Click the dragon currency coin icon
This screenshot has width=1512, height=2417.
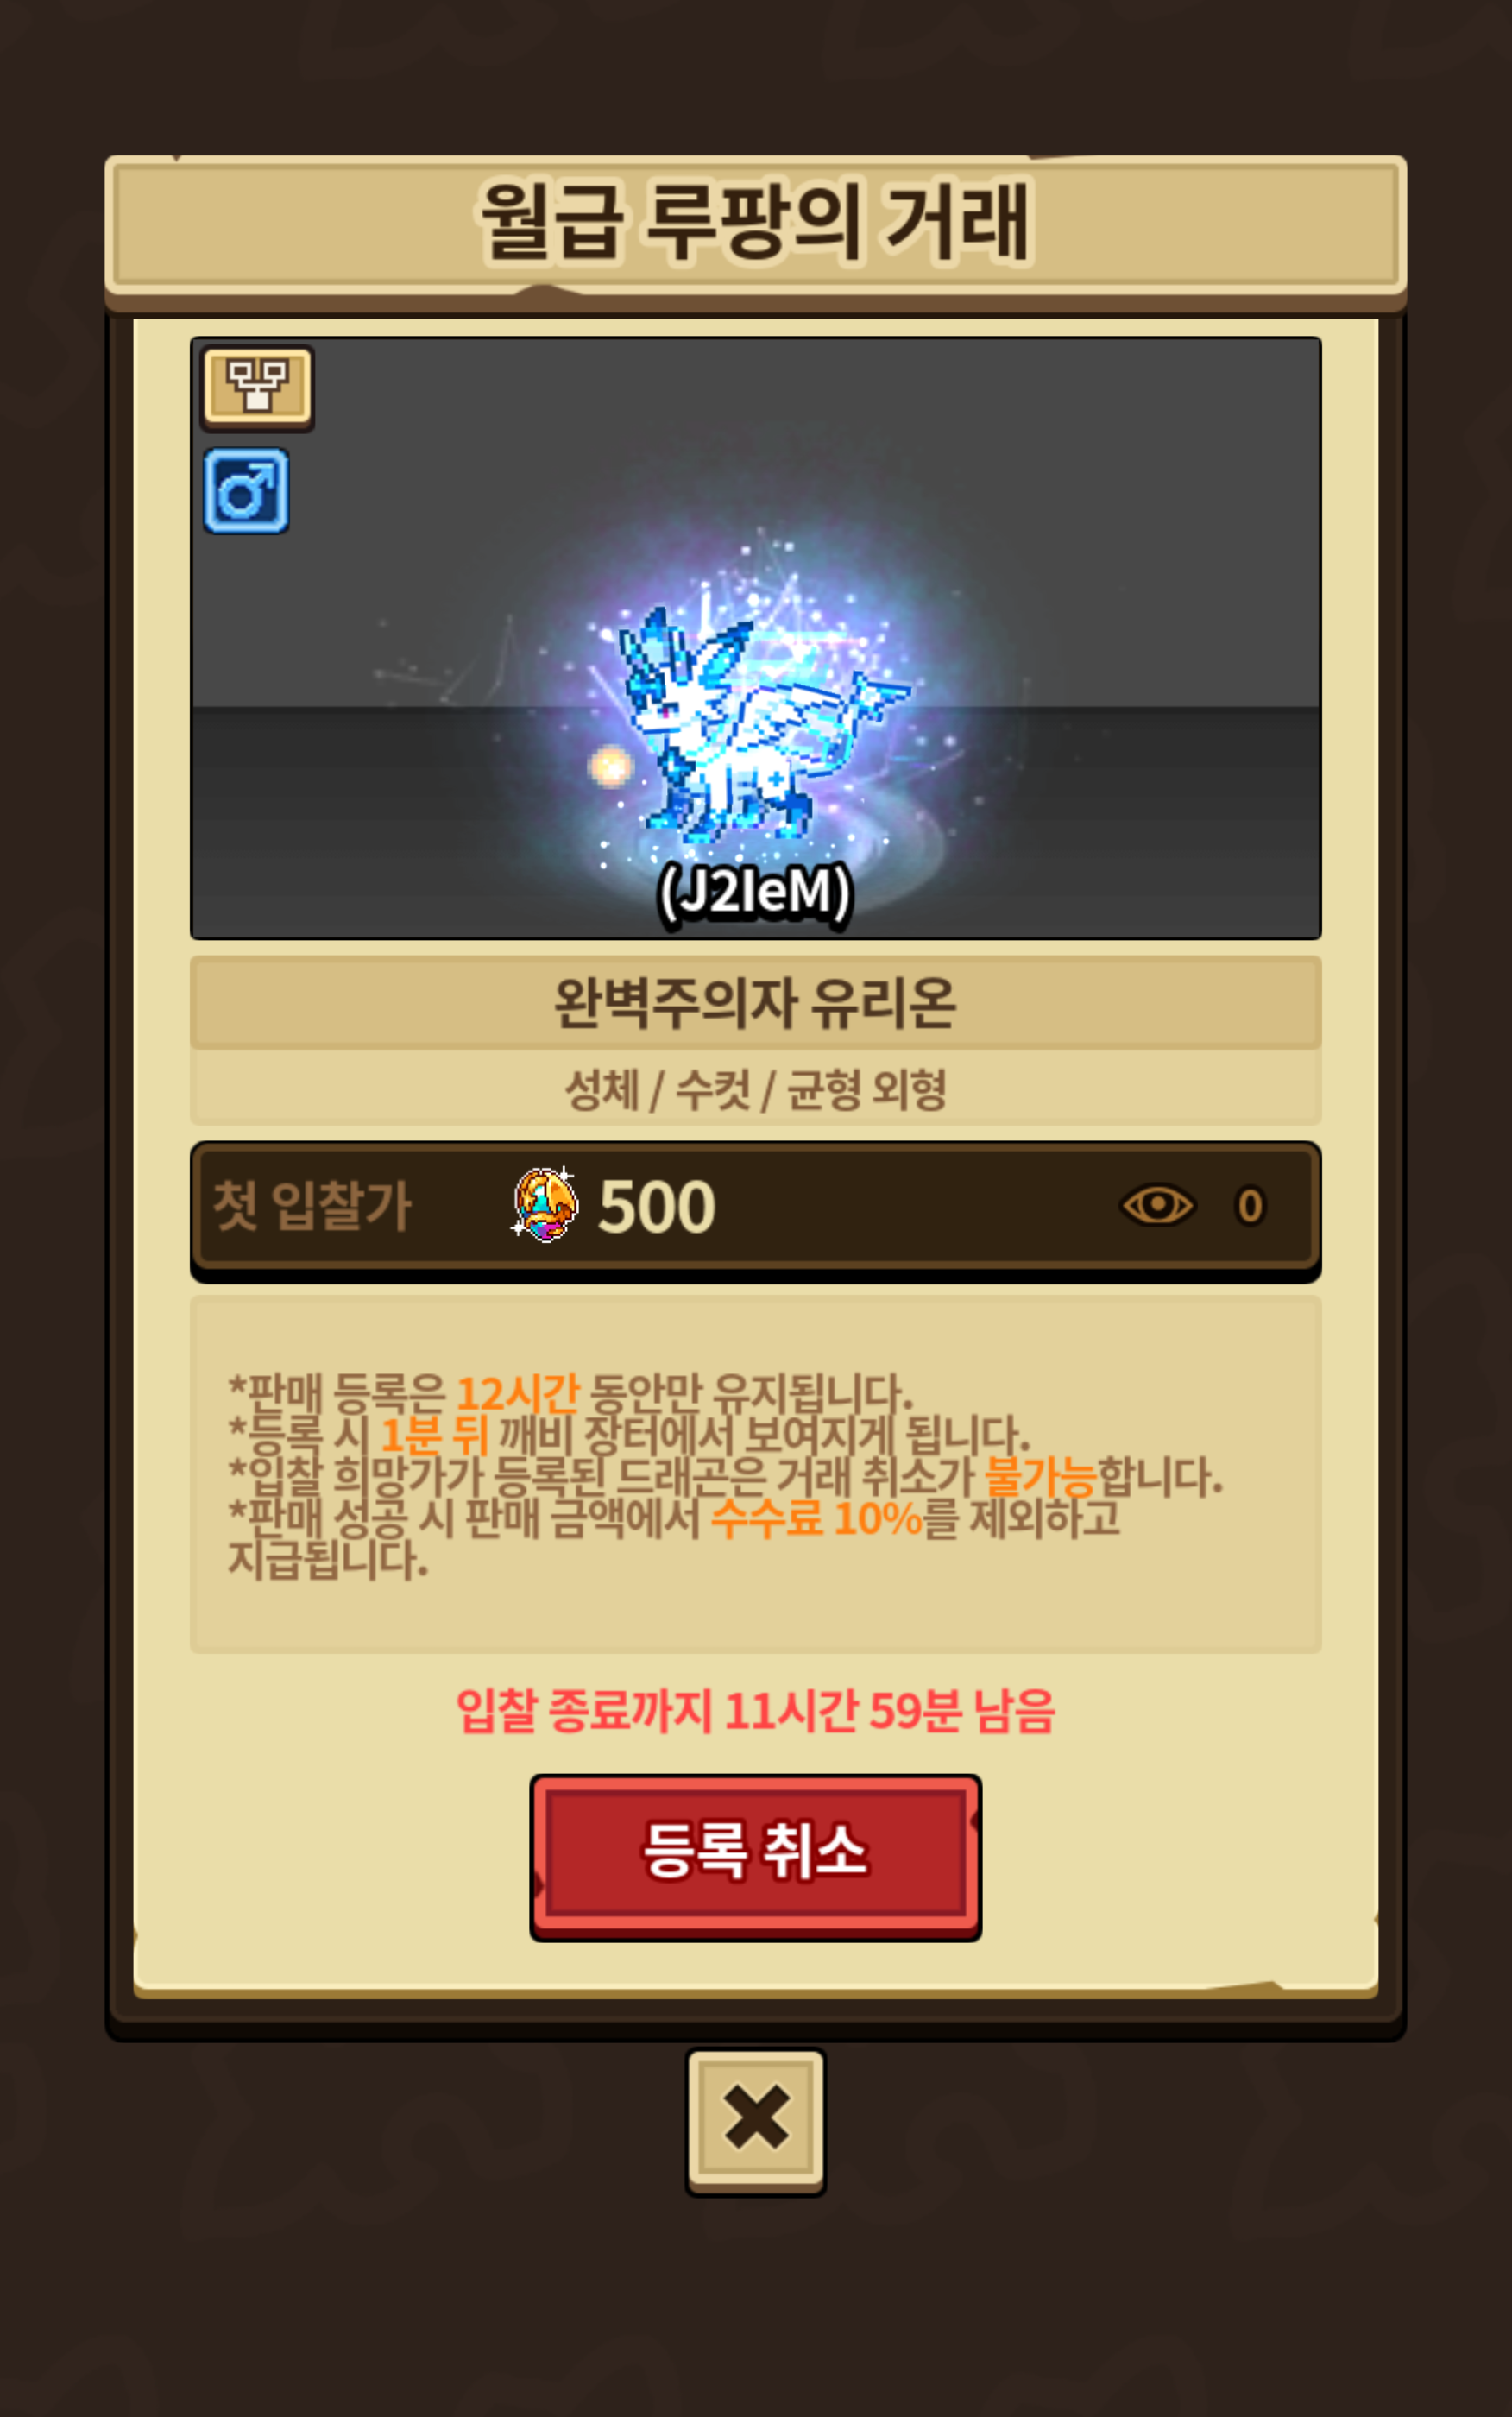click(x=545, y=1204)
